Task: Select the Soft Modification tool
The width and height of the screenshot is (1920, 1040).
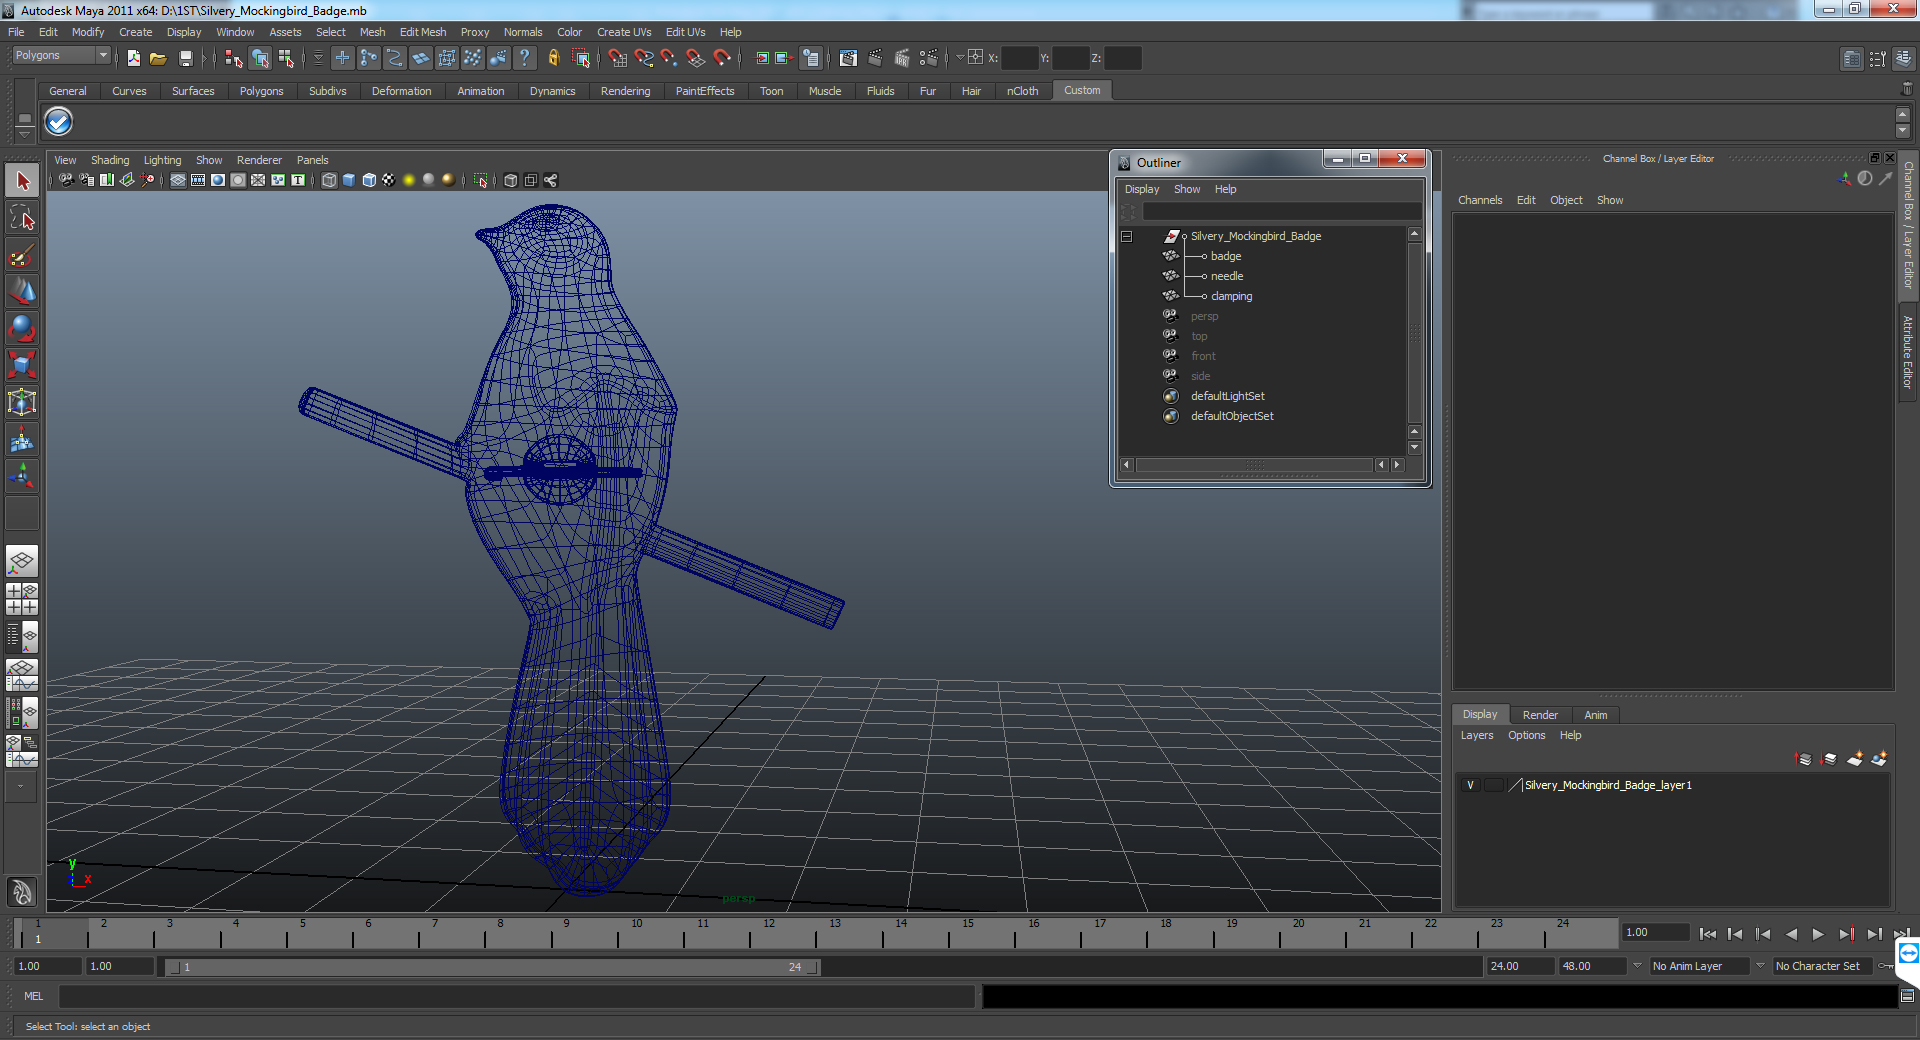Action: point(22,439)
